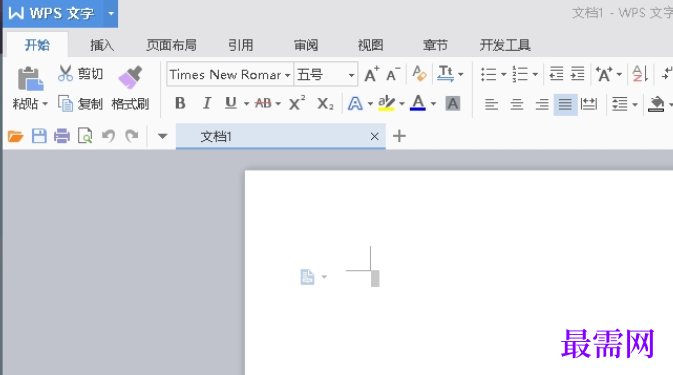The image size is (673, 375).
Task: Insert numbered list
Action: [x=520, y=74]
